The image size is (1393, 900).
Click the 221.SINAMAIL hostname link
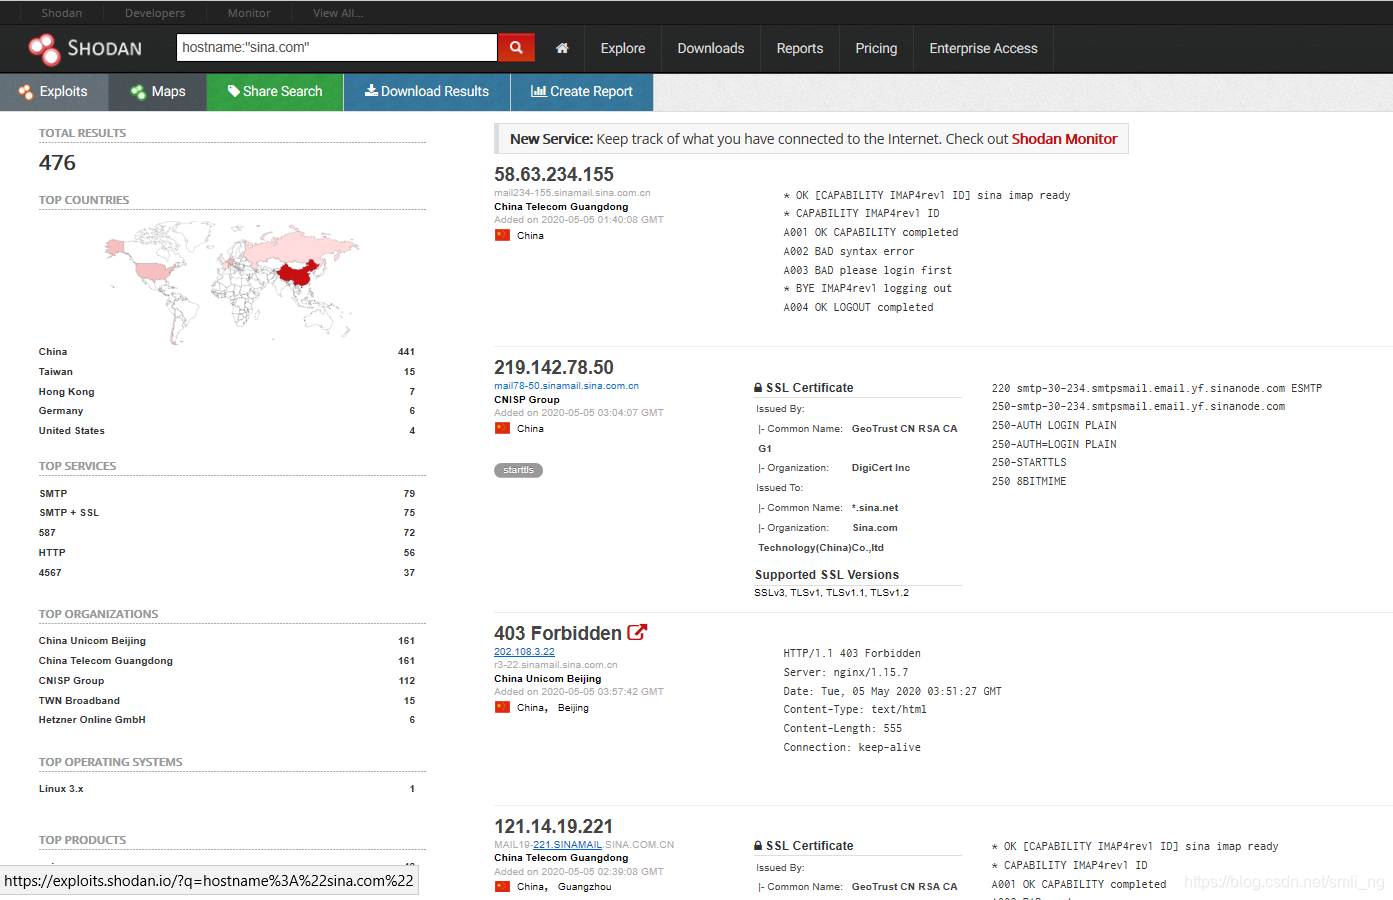567,845
